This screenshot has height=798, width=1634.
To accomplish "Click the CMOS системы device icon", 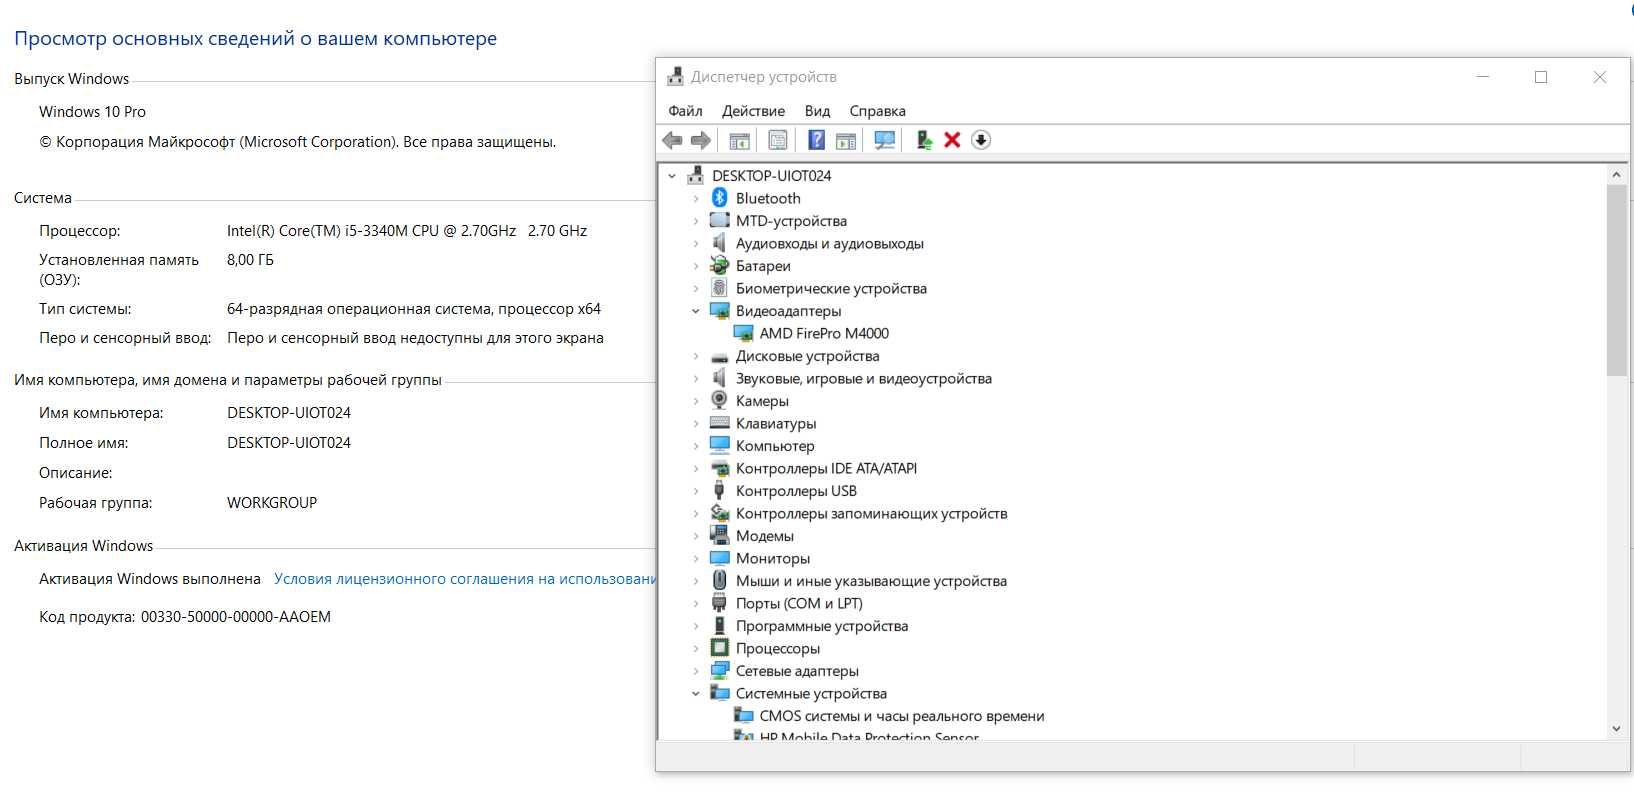I will click(743, 715).
